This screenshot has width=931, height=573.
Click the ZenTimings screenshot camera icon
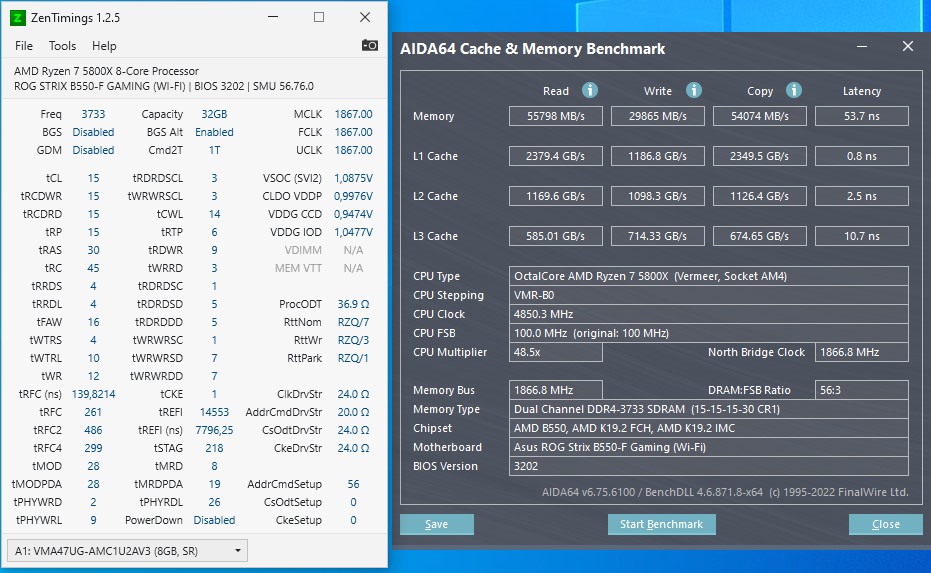click(x=369, y=45)
